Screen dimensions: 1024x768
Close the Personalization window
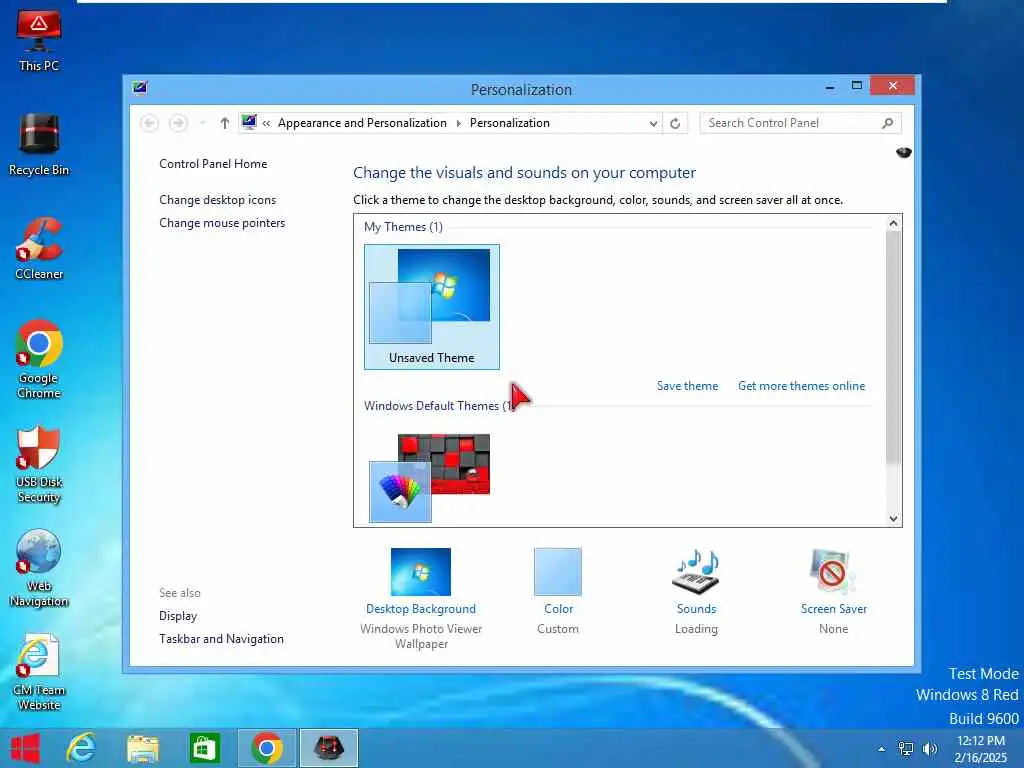(892, 86)
